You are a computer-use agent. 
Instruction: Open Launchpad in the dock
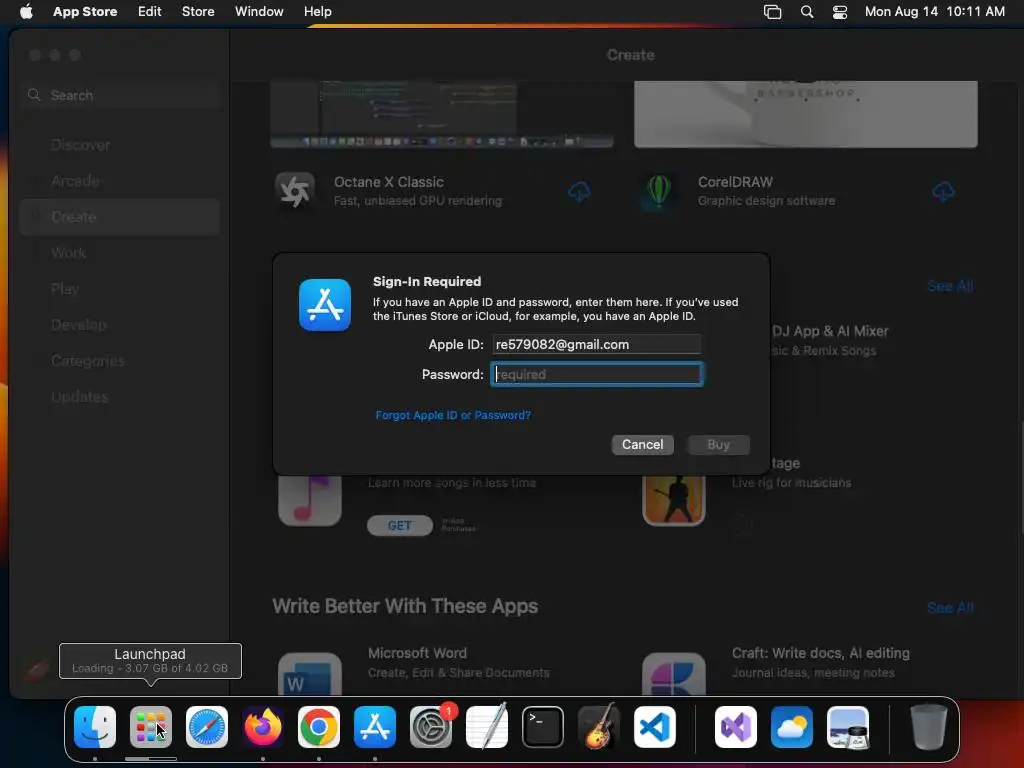151,727
